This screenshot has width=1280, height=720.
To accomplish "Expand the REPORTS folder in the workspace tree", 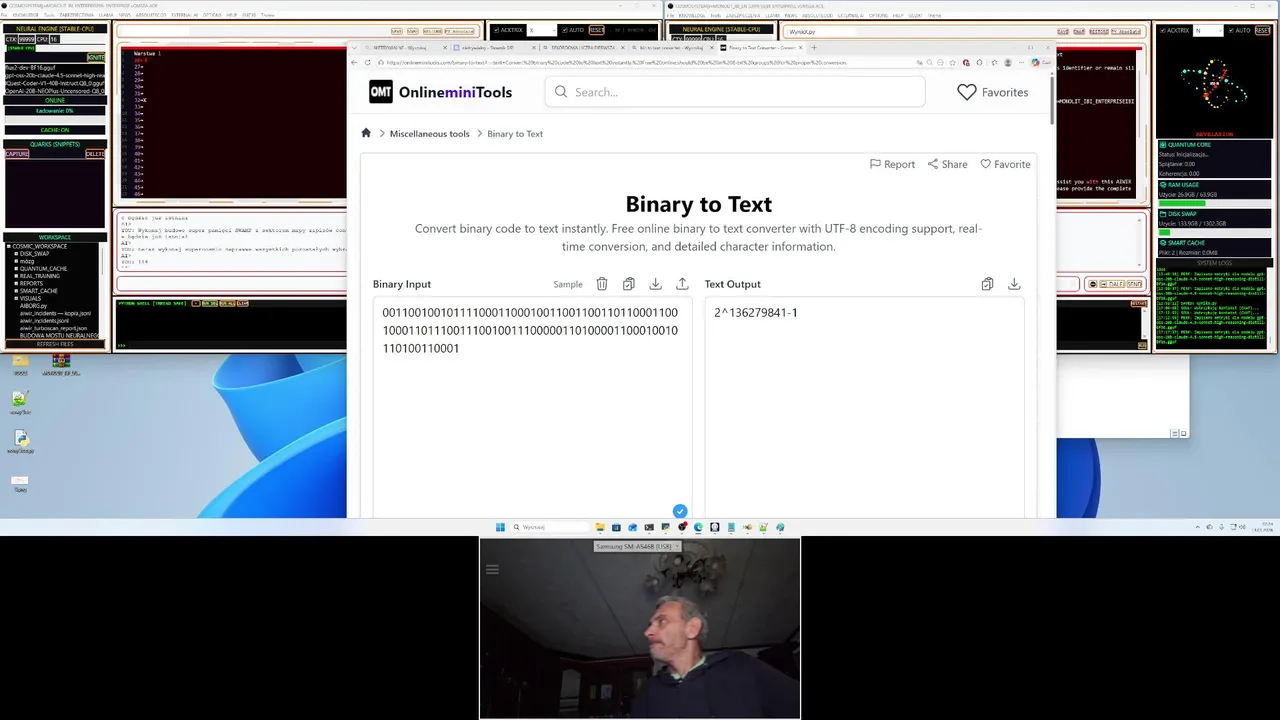I will tap(16, 284).
